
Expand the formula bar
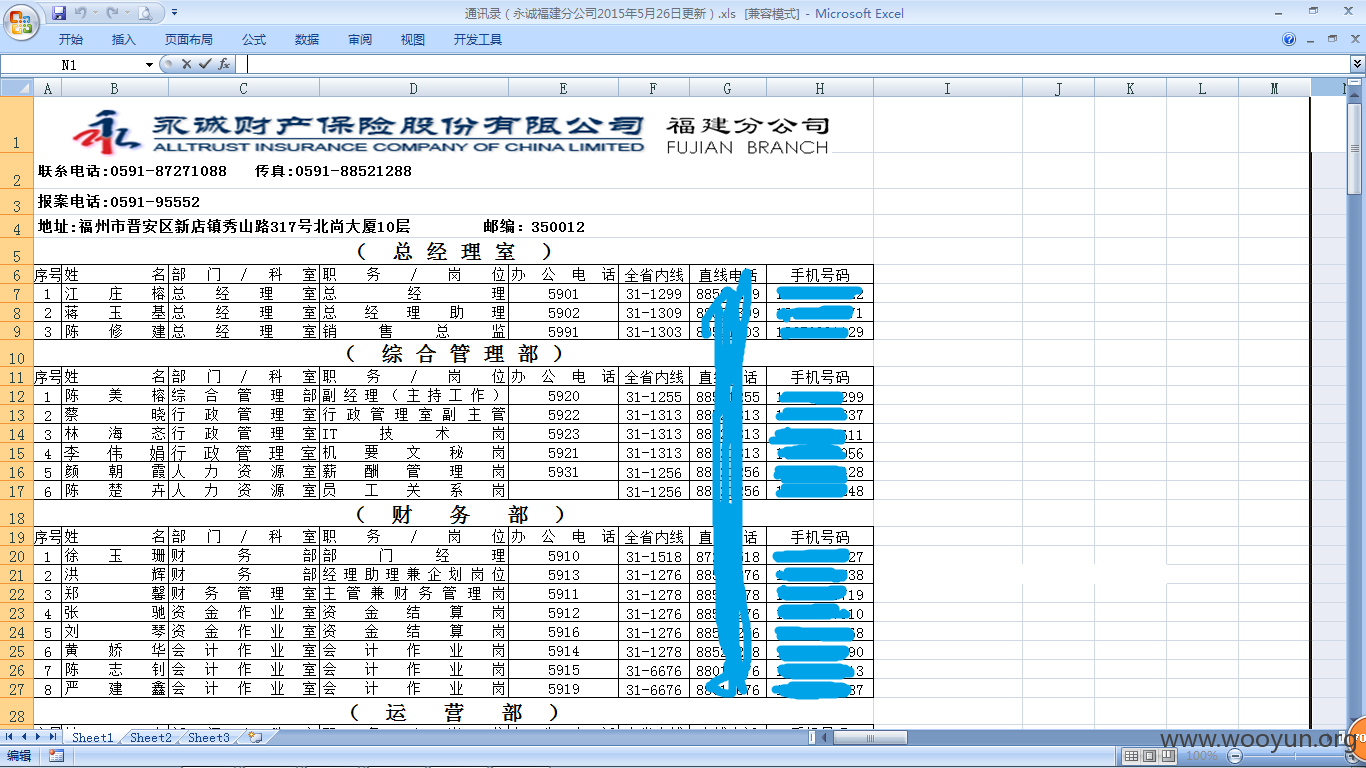pos(1357,64)
